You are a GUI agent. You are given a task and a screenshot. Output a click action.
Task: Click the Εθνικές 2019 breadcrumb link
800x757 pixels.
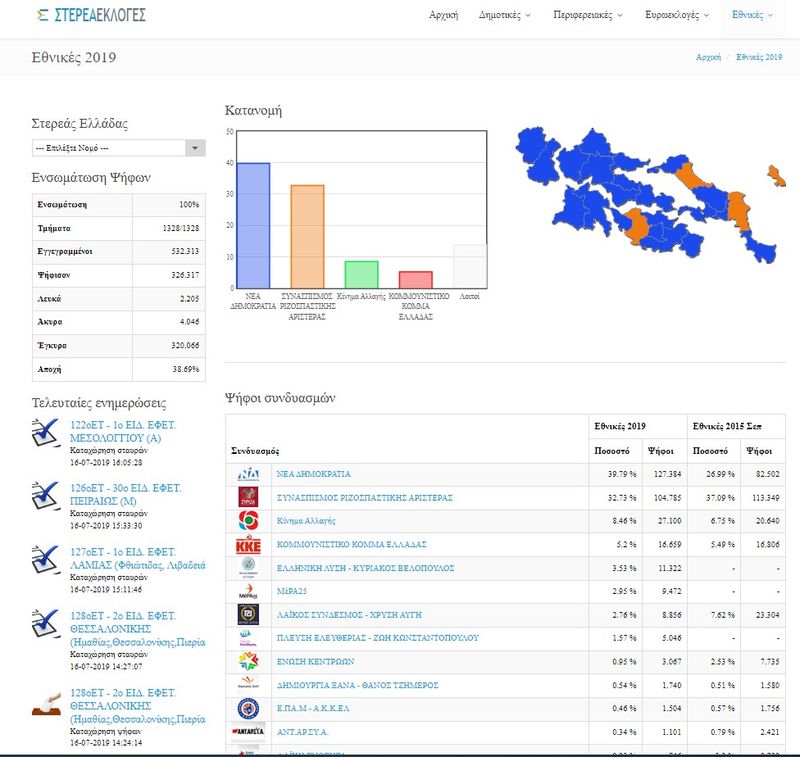pyautogui.click(x=759, y=57)
